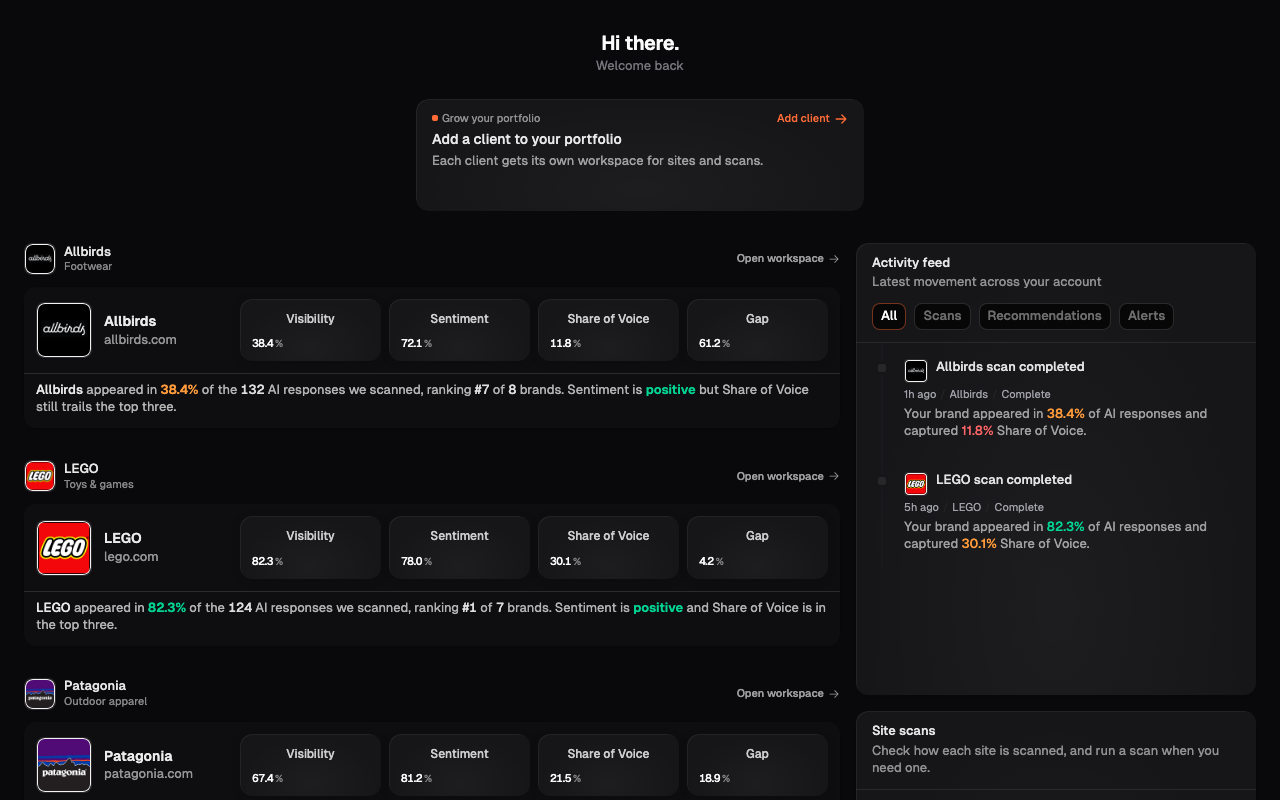Viewport: 1280px width, 800px height.
Task: Click the '1h ago' timestamp in feed
Action: click(x=920, y=394)
